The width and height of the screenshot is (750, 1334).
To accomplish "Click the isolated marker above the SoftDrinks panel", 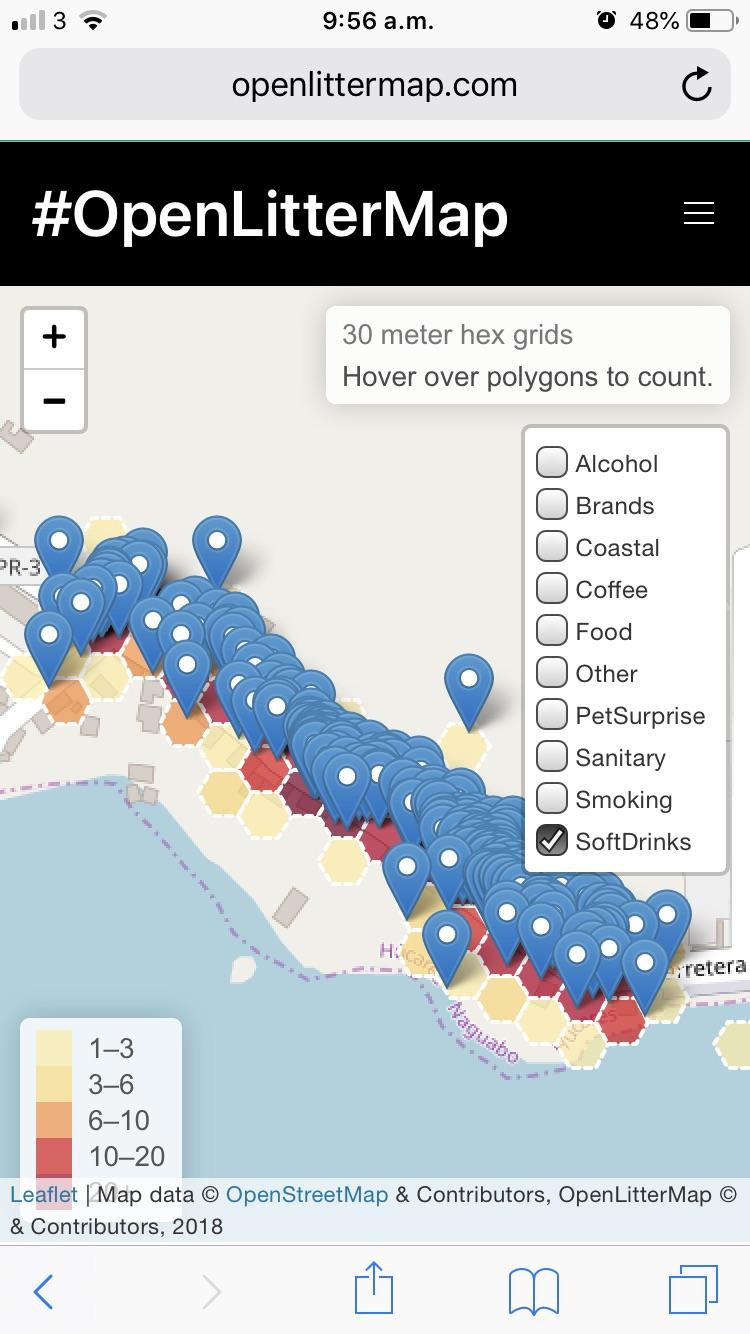I will click(x=469, y=685).
